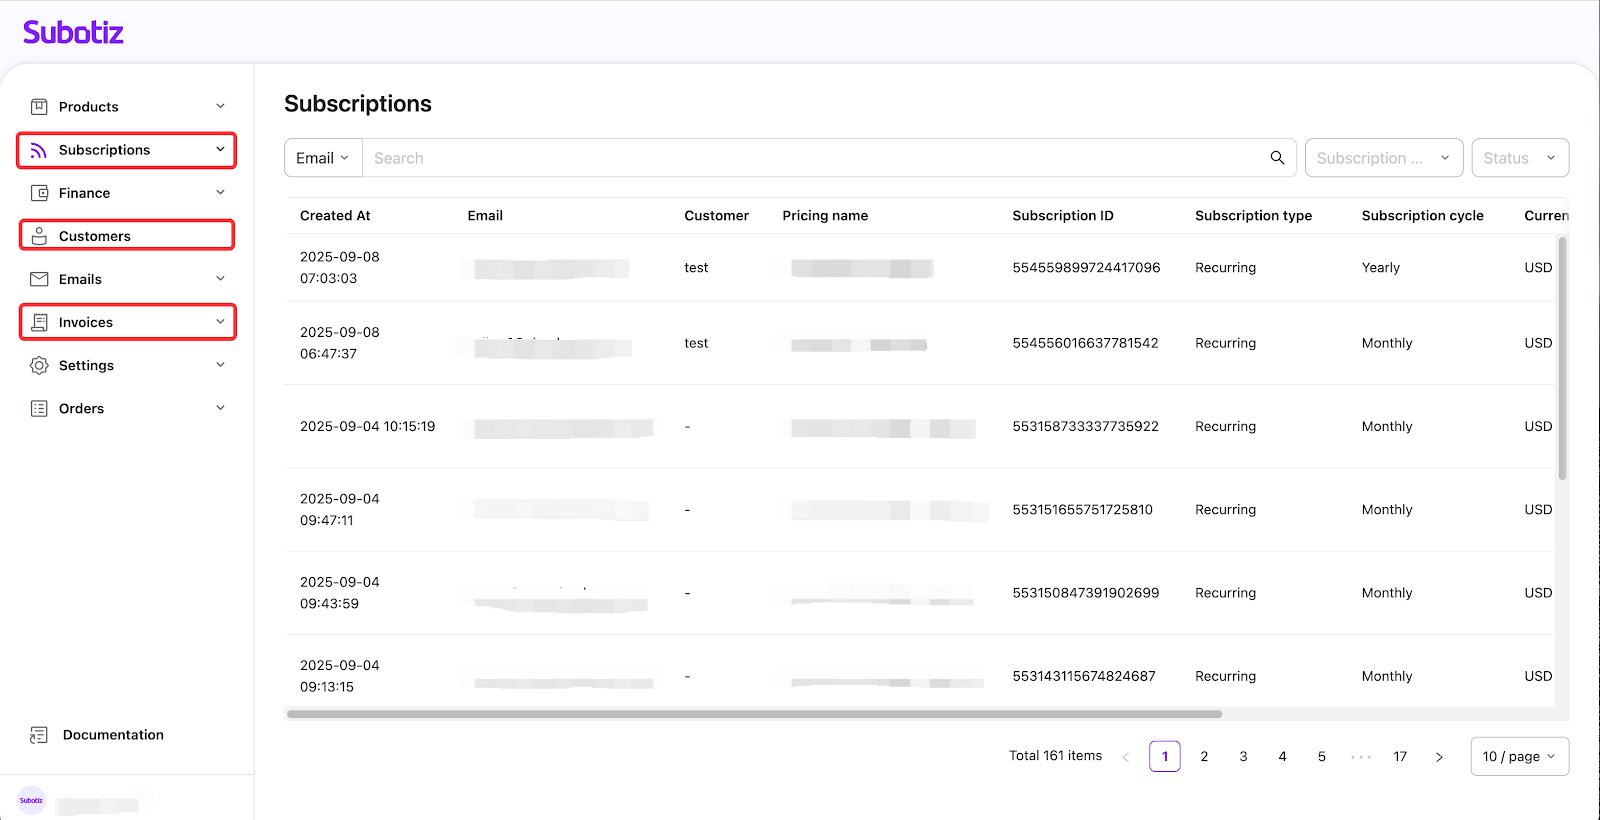Click the Settings gear icon
This screenshot has width=1600, height=820.
[x=39, y=365]
